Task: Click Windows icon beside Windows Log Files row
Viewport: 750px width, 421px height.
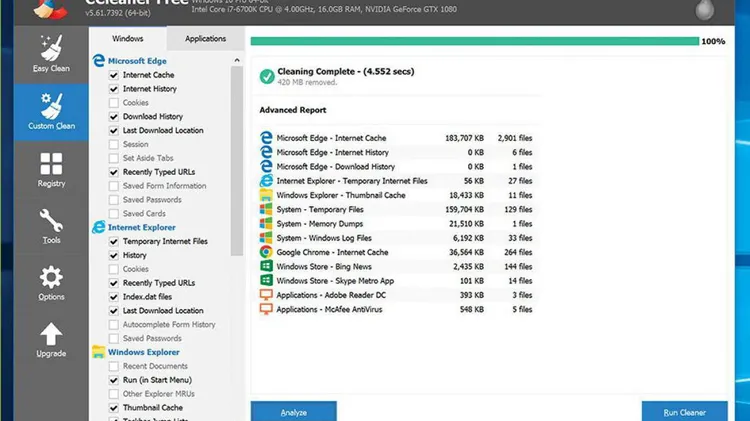Action: click(266, 238)
